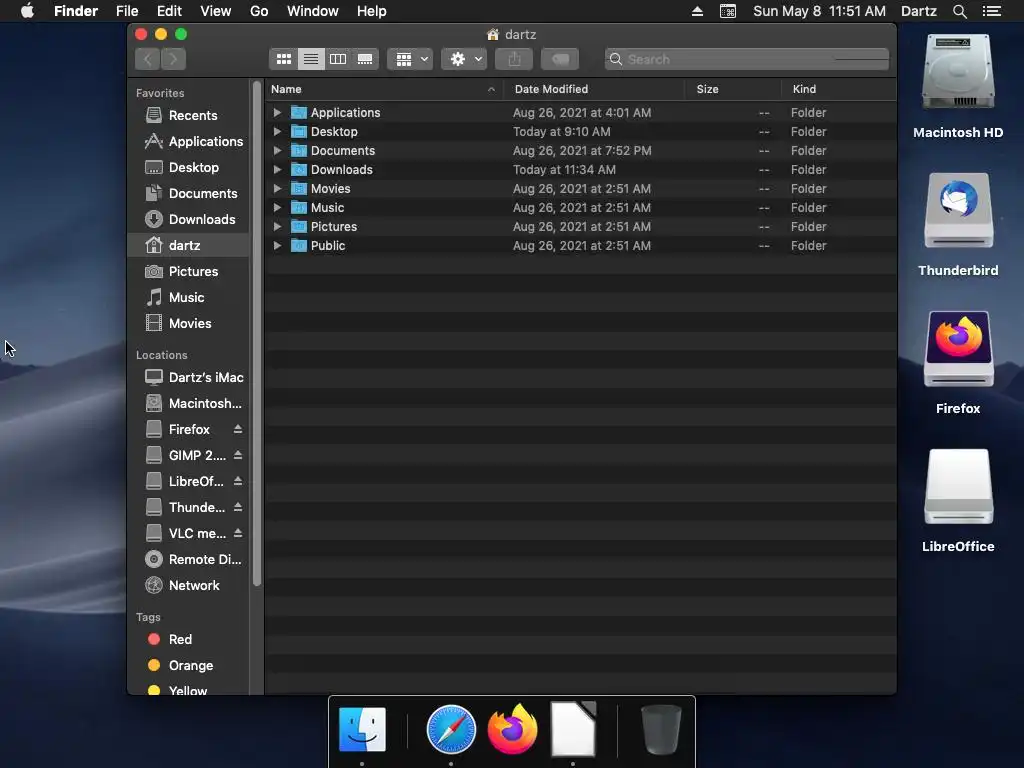
Task: Expand the Pictures folder row
Action: pyautogui.click(x=278, y=227)
